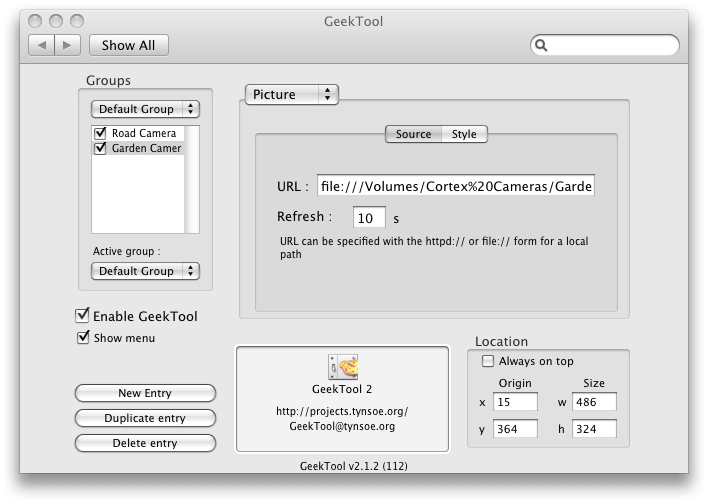
Task: Switch to the Style tab
Action: pos(464,134)
